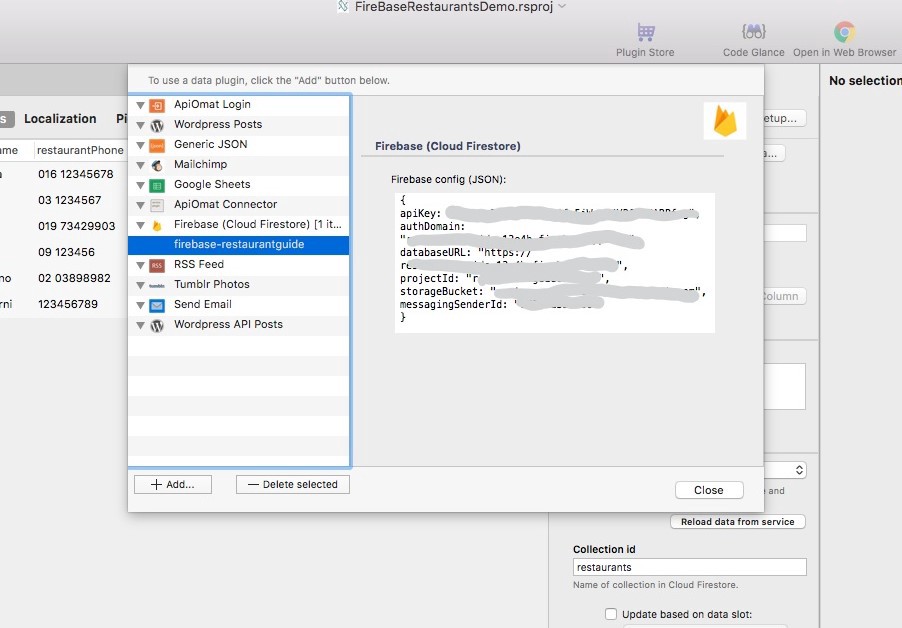Toggle the Update based on data slot checkbox
Screen dimensions: 902x628
tap(611, 614)
